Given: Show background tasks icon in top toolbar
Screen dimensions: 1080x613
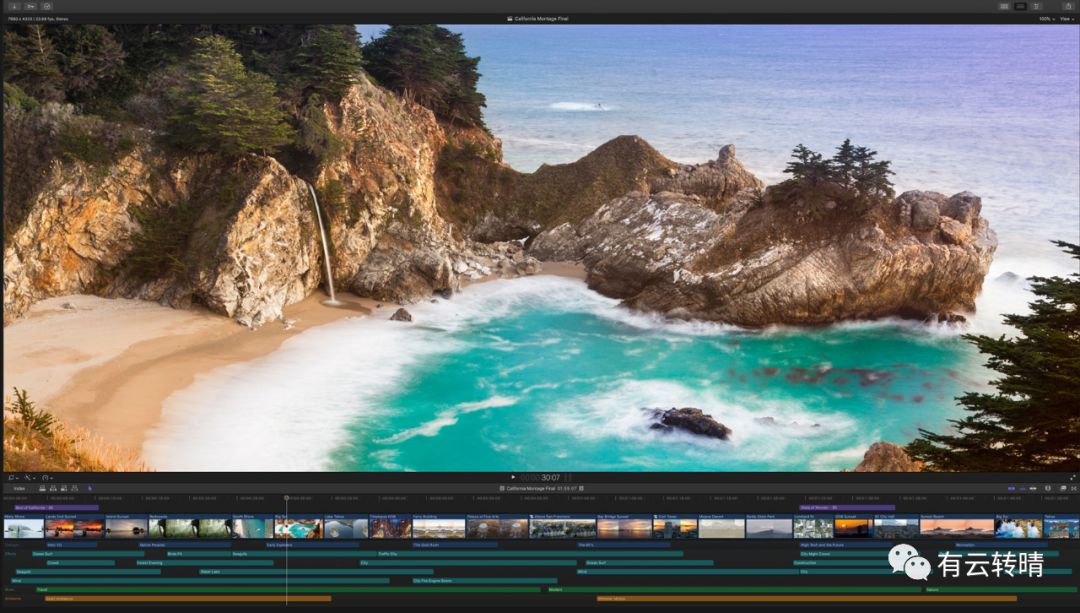Looking at the screenshot, I should click(x=47, y=6).
